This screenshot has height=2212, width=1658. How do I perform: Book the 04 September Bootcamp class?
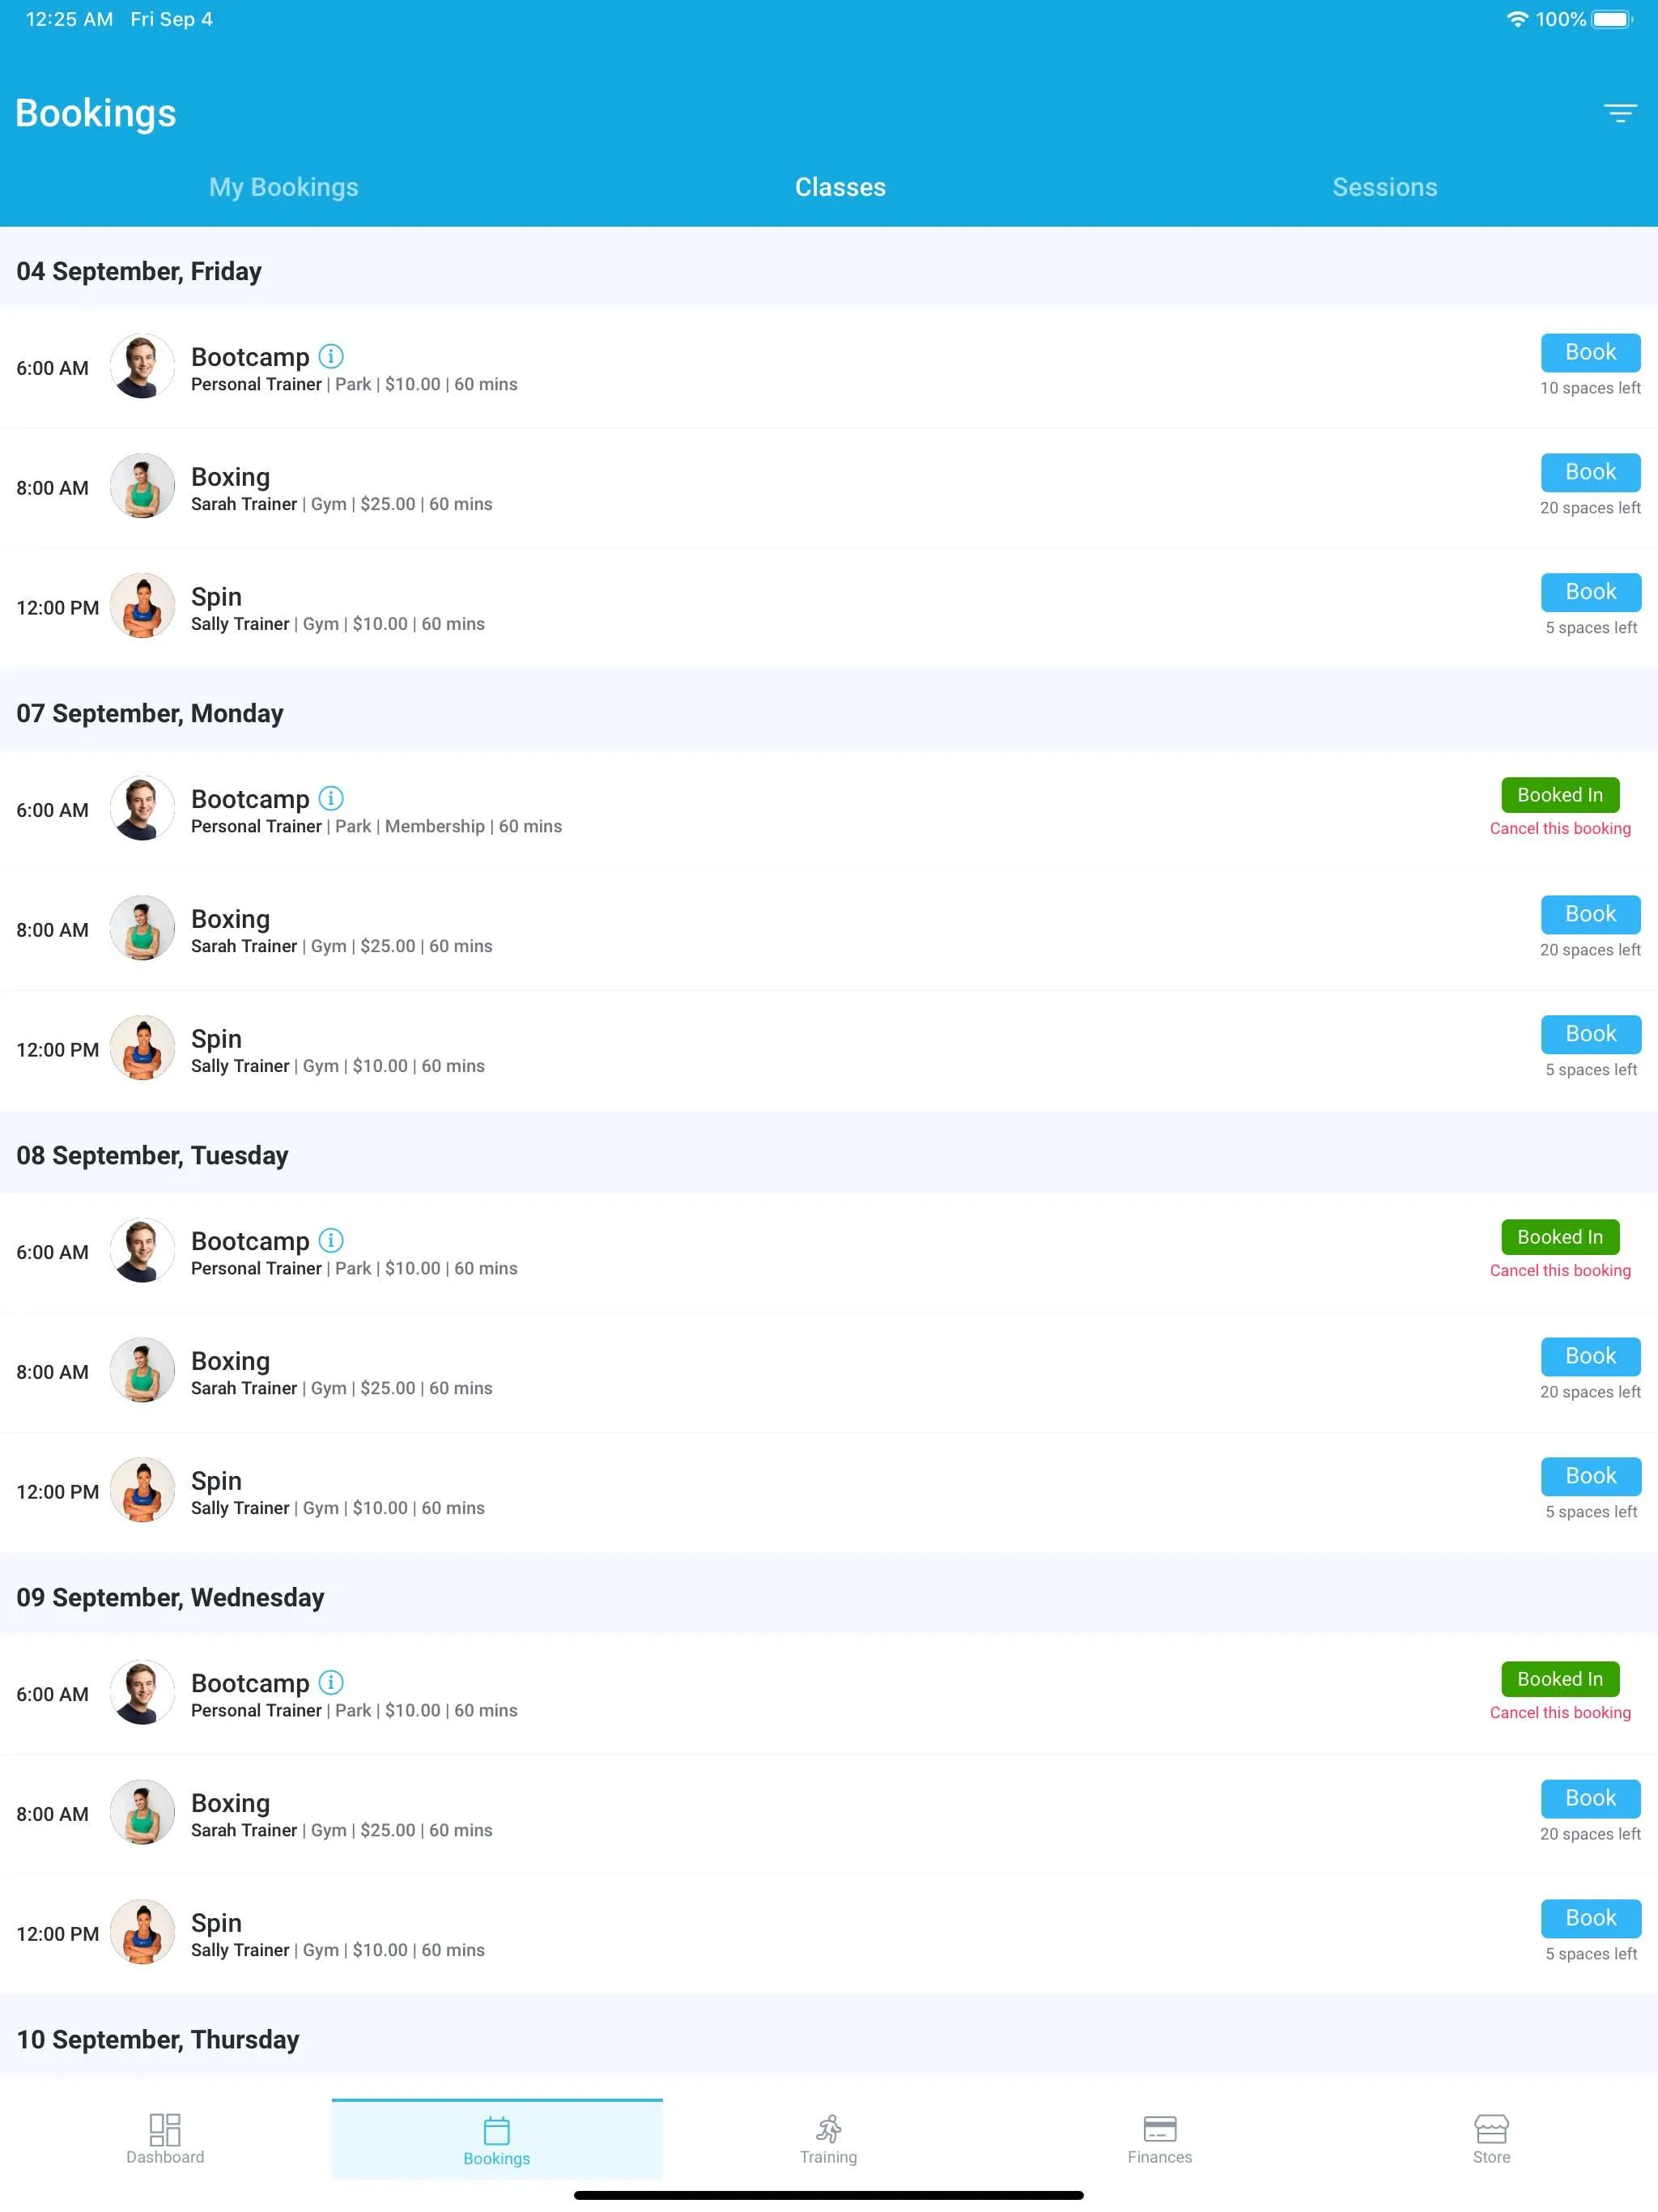(1590, 352)
